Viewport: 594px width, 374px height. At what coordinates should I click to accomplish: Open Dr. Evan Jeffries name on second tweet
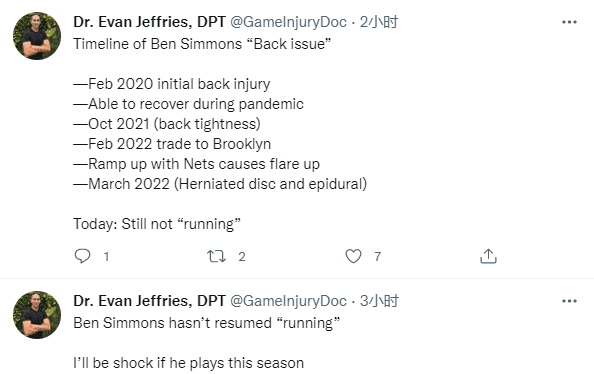pyautogui.click(x=150, y=301)
